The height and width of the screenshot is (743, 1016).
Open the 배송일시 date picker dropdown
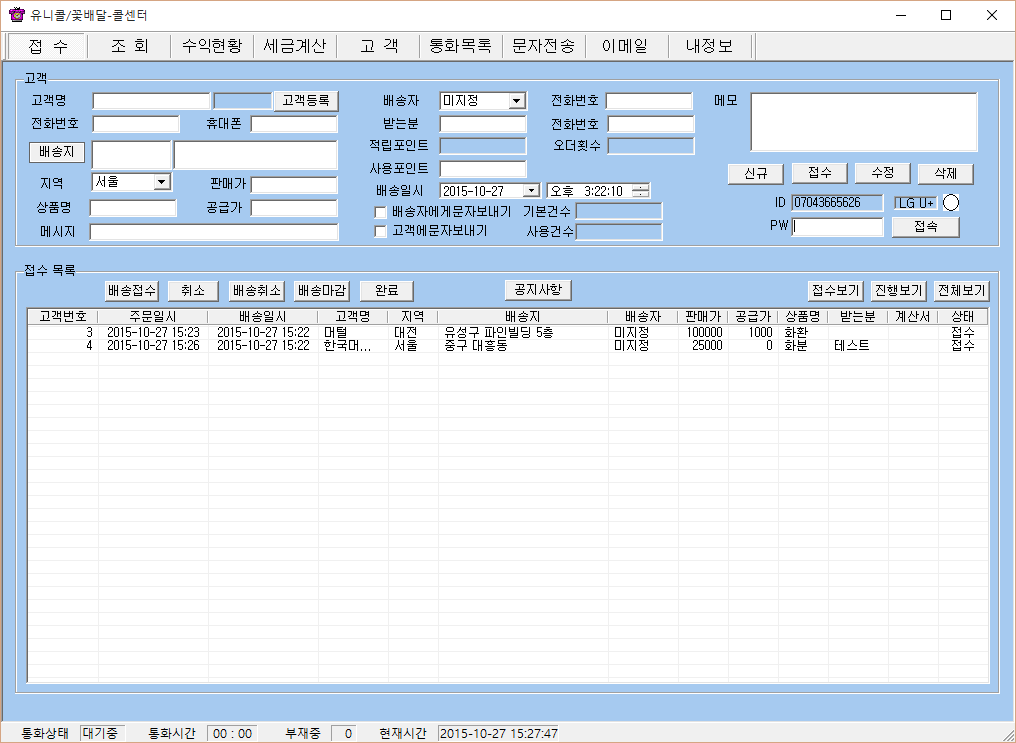(531, 191)
